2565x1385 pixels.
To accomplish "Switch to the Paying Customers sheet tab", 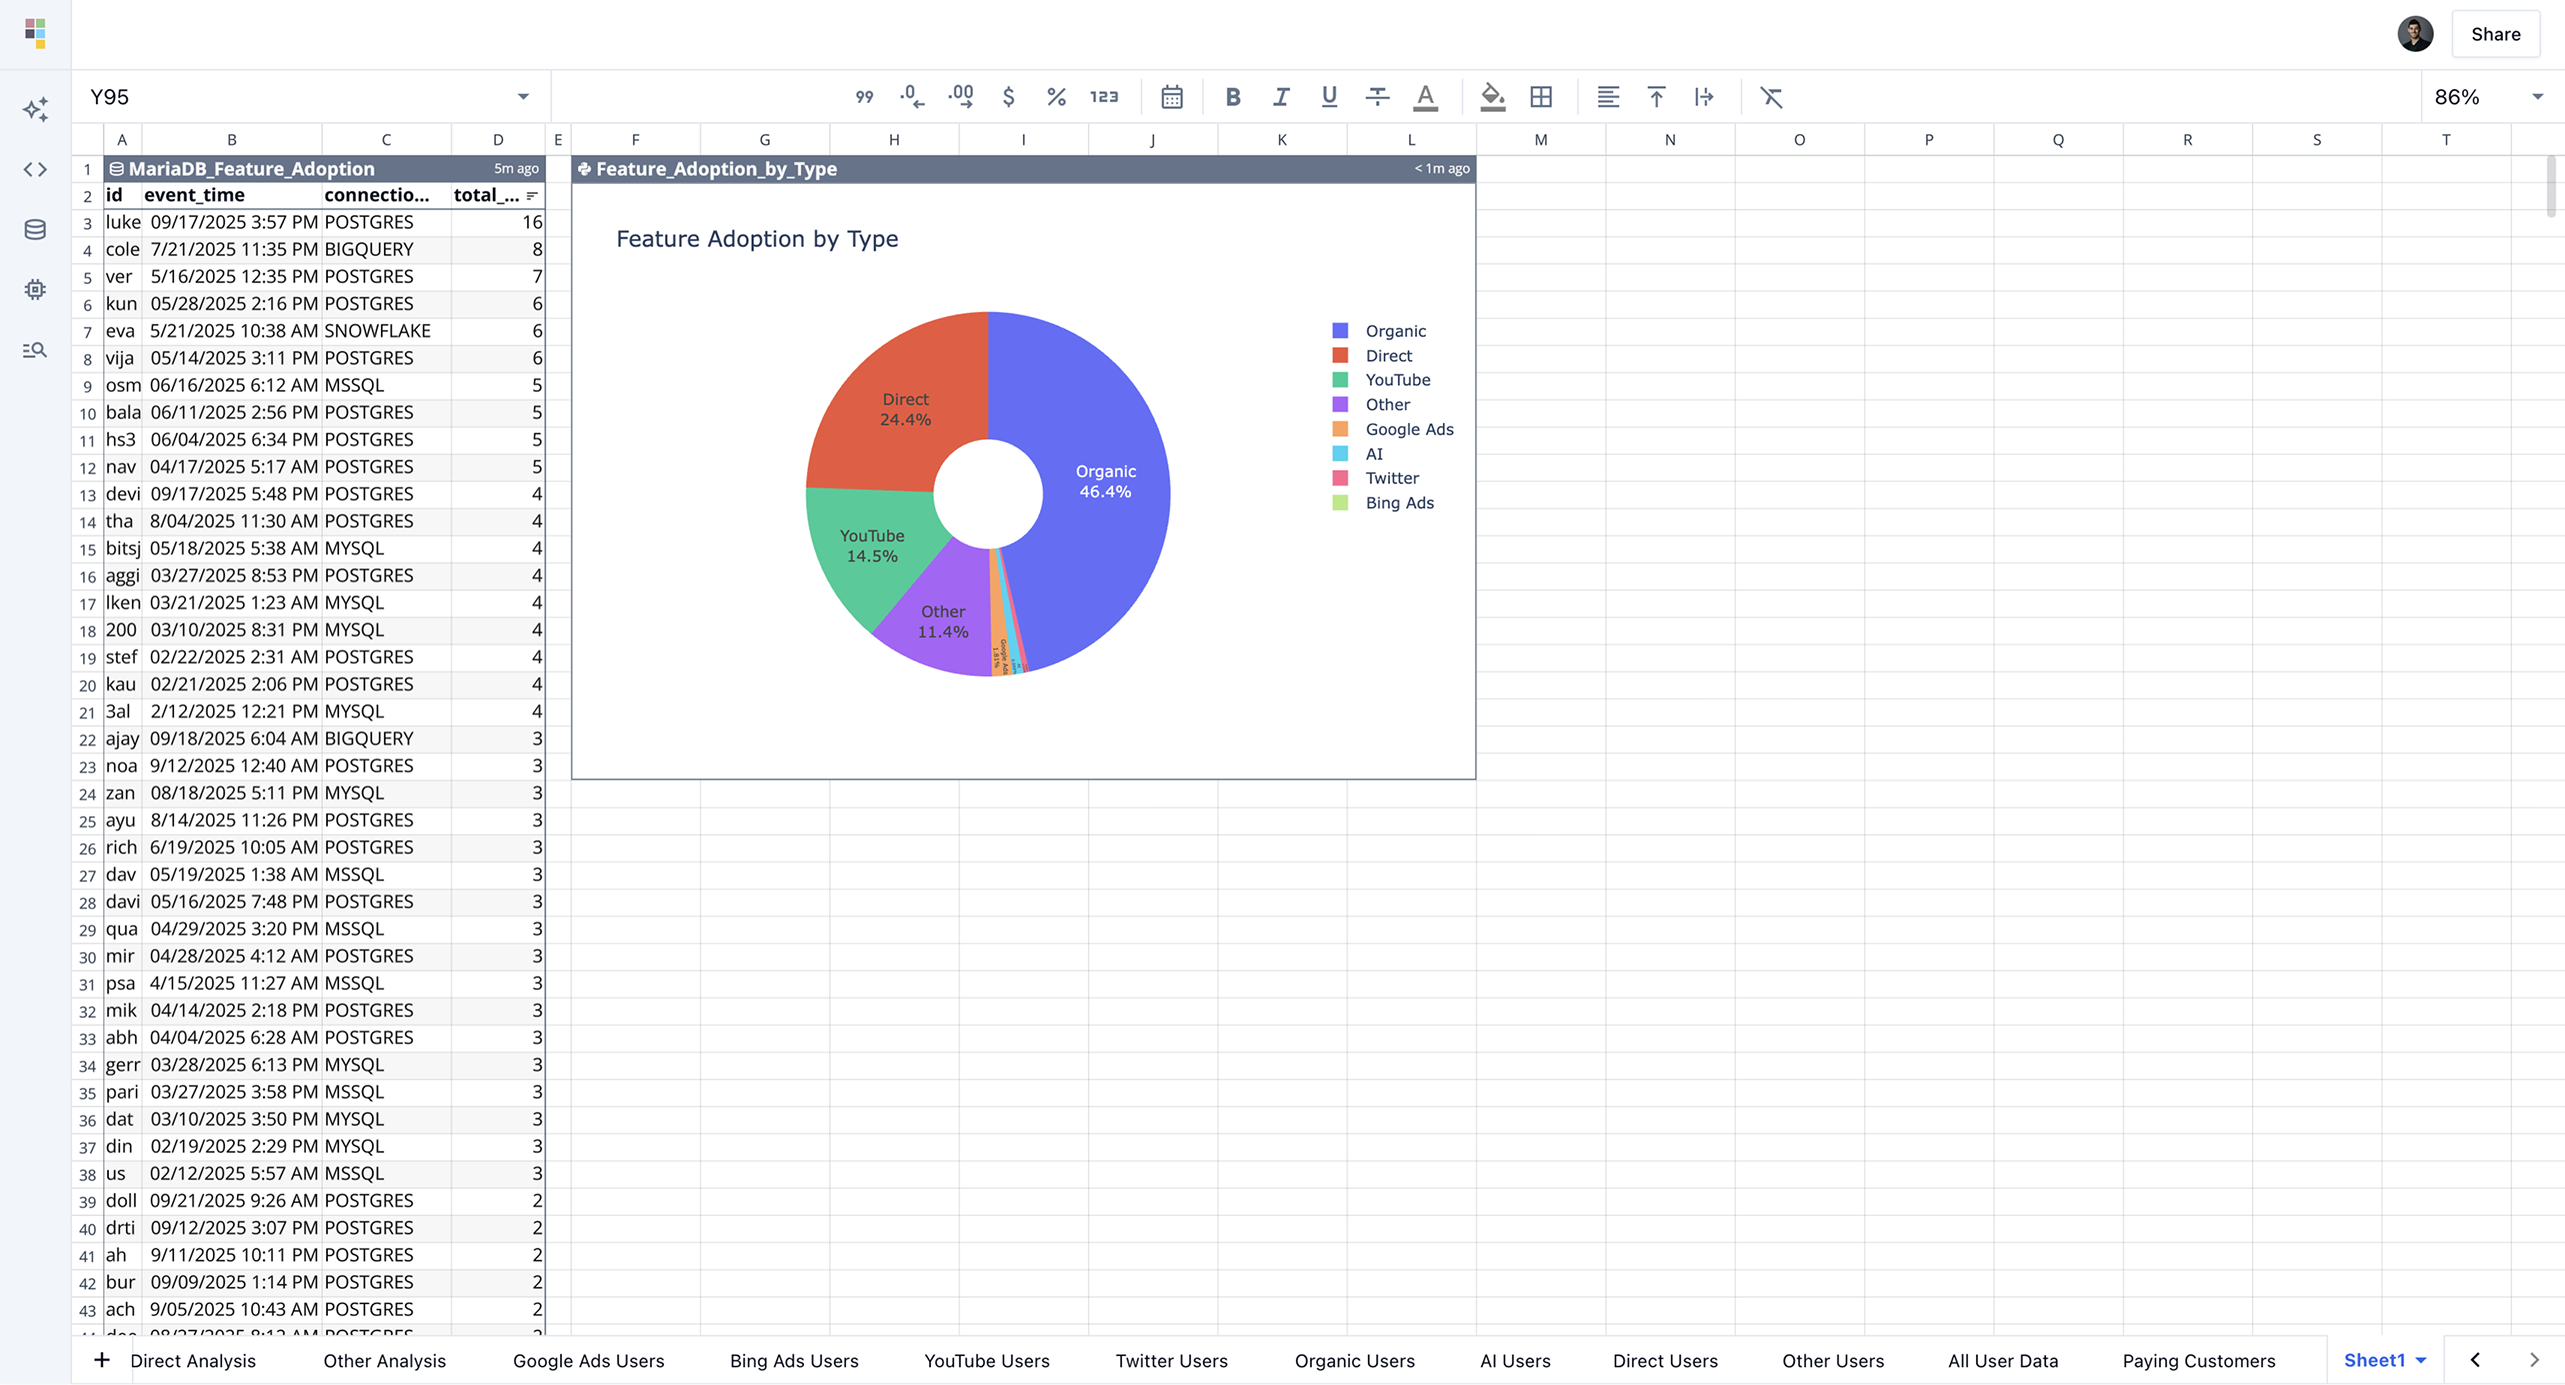I will coord(2198,1360).
